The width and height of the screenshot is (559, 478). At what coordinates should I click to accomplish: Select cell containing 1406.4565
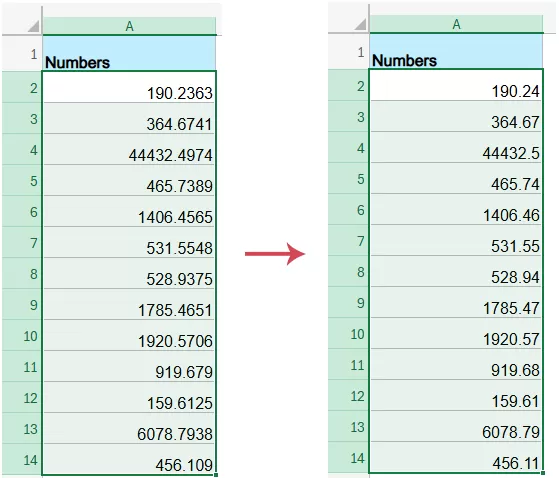click(x=129, y=211)
